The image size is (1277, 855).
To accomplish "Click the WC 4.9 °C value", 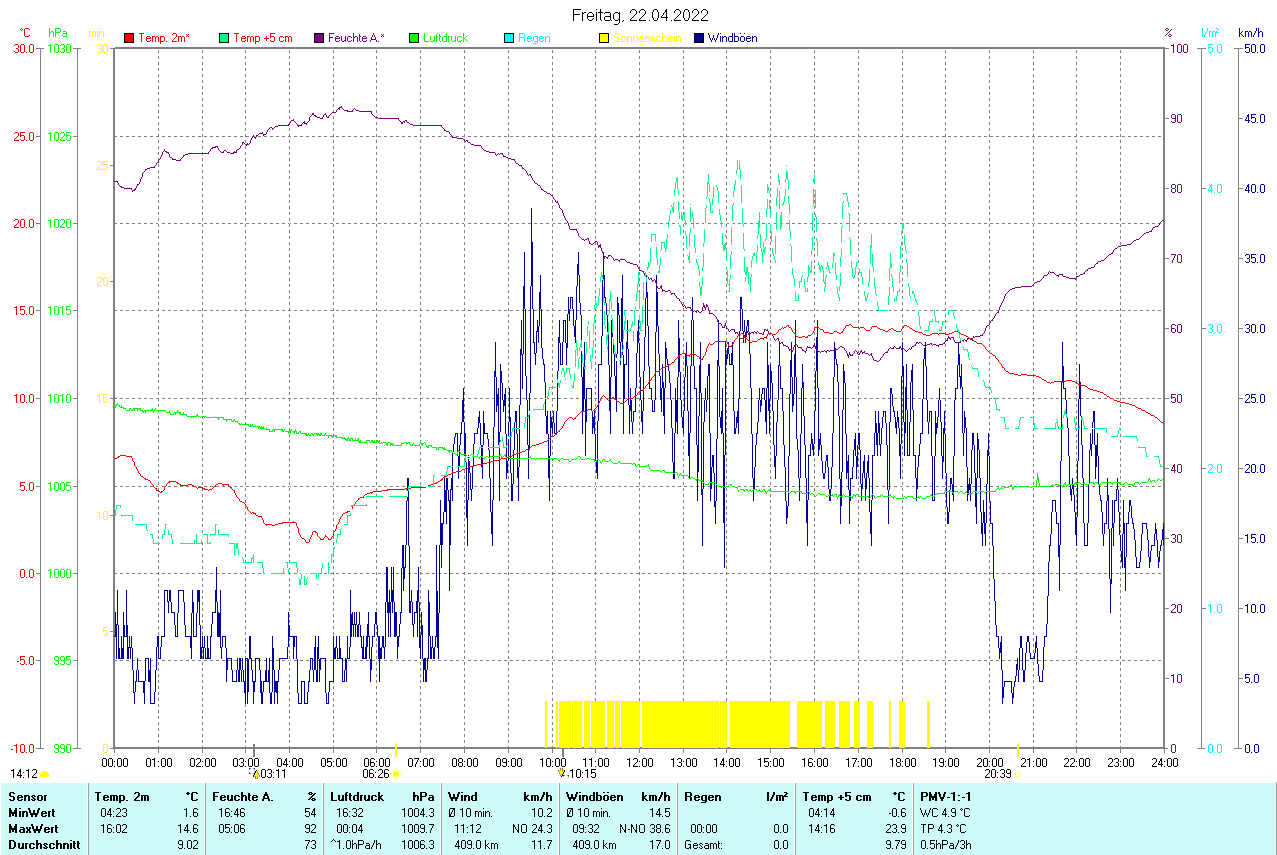I will 945,813.
